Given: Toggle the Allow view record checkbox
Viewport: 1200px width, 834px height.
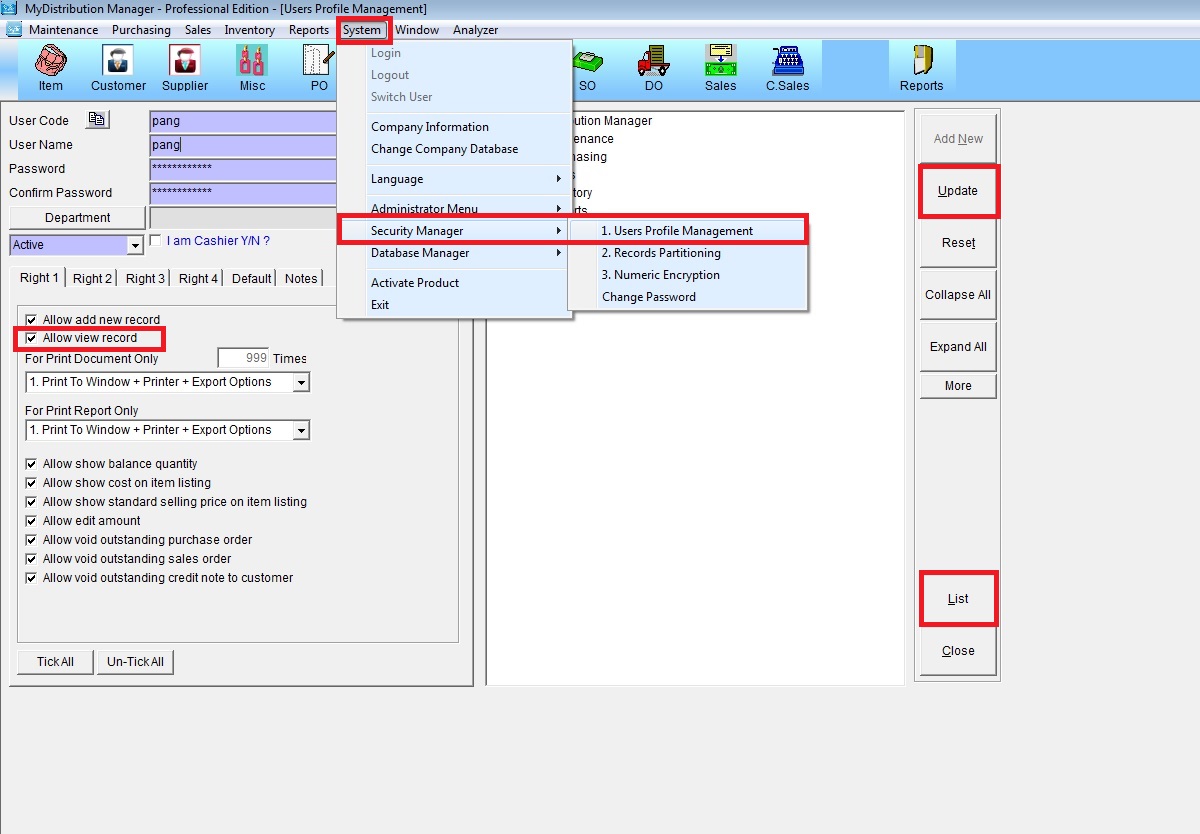Looking at the screenshot, I should [x=31, y=339].
